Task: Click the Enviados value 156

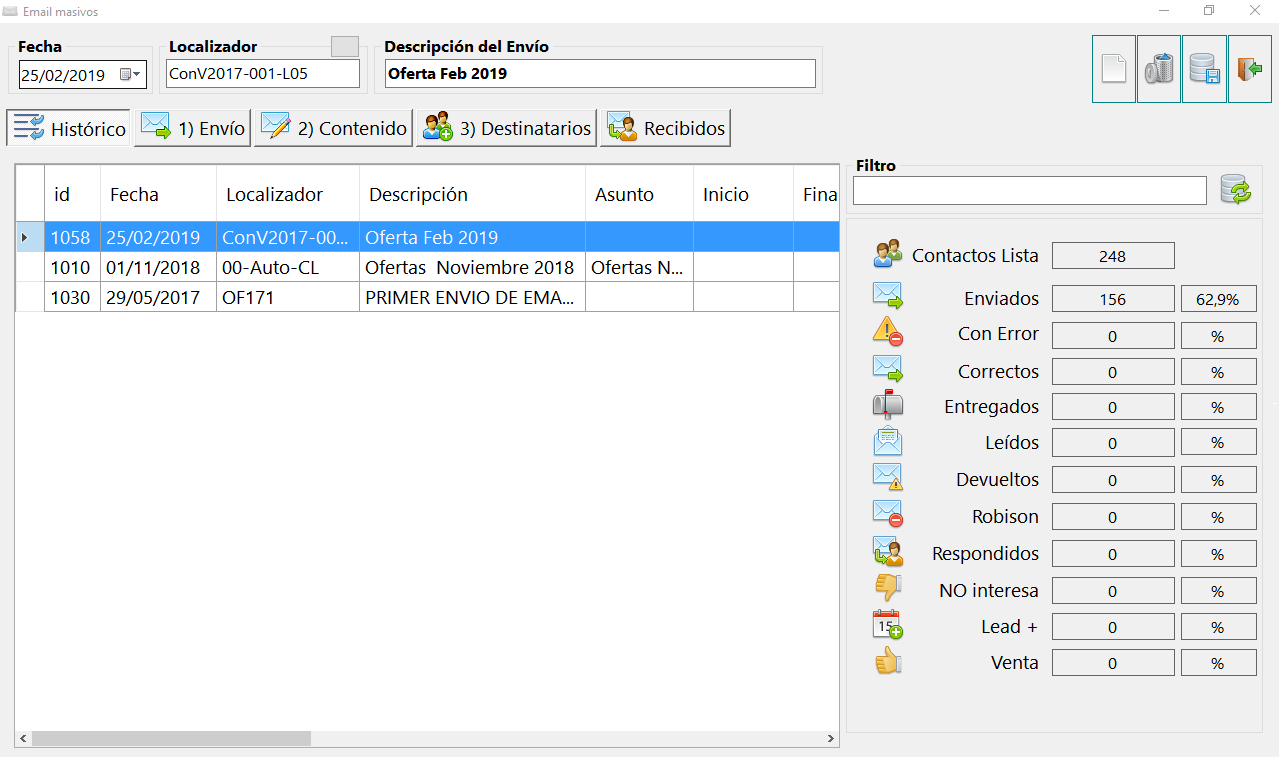Action: pos(1113,299)
